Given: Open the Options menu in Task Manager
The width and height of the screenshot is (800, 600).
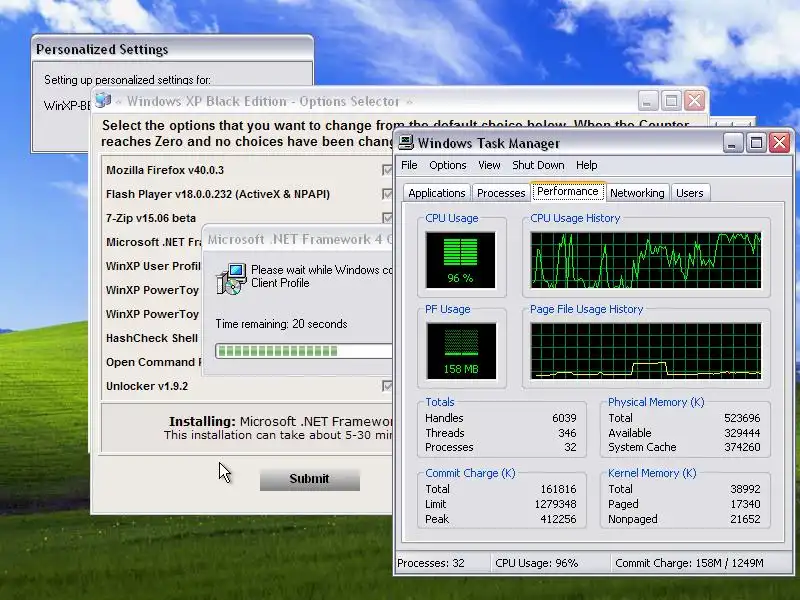Looking at the screenshot, I should (447, 165).
